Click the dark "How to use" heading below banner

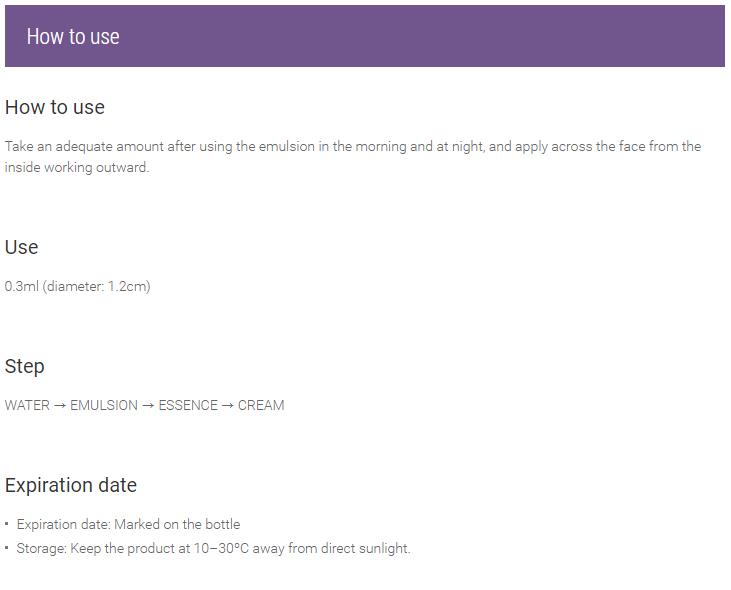[55, 107]
